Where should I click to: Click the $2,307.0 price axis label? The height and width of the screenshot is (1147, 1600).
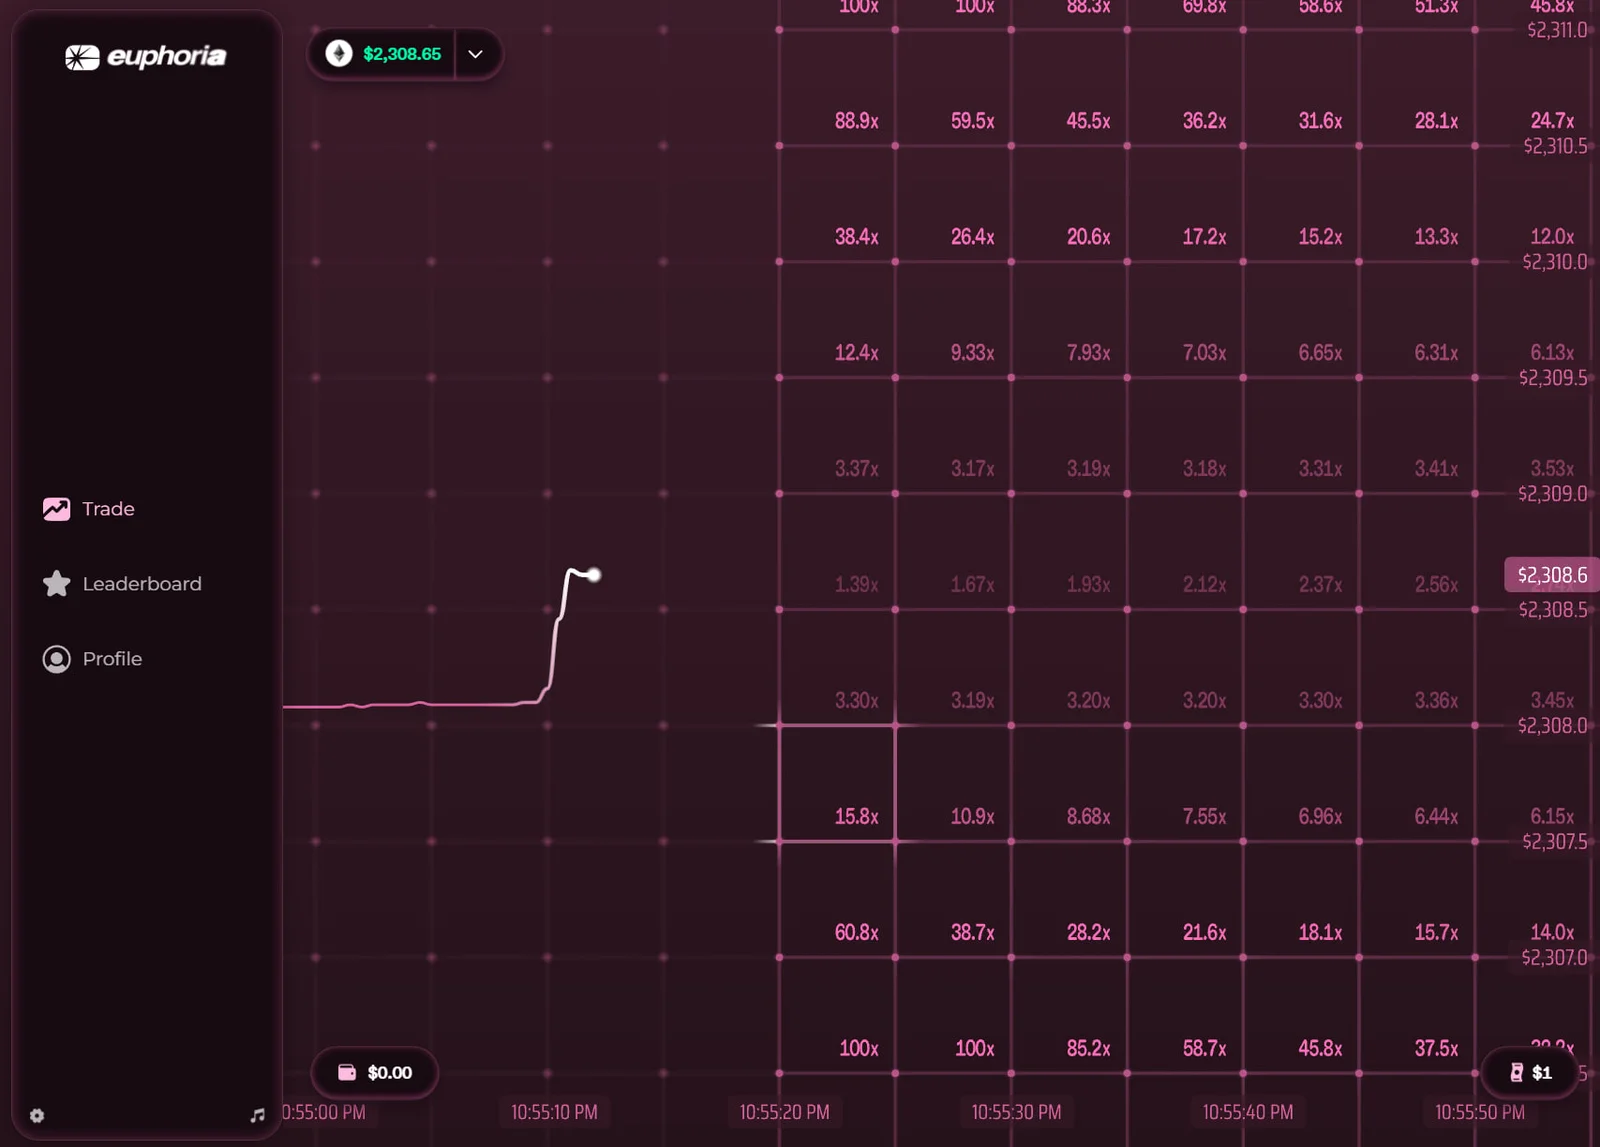[x=1555, y=958]
